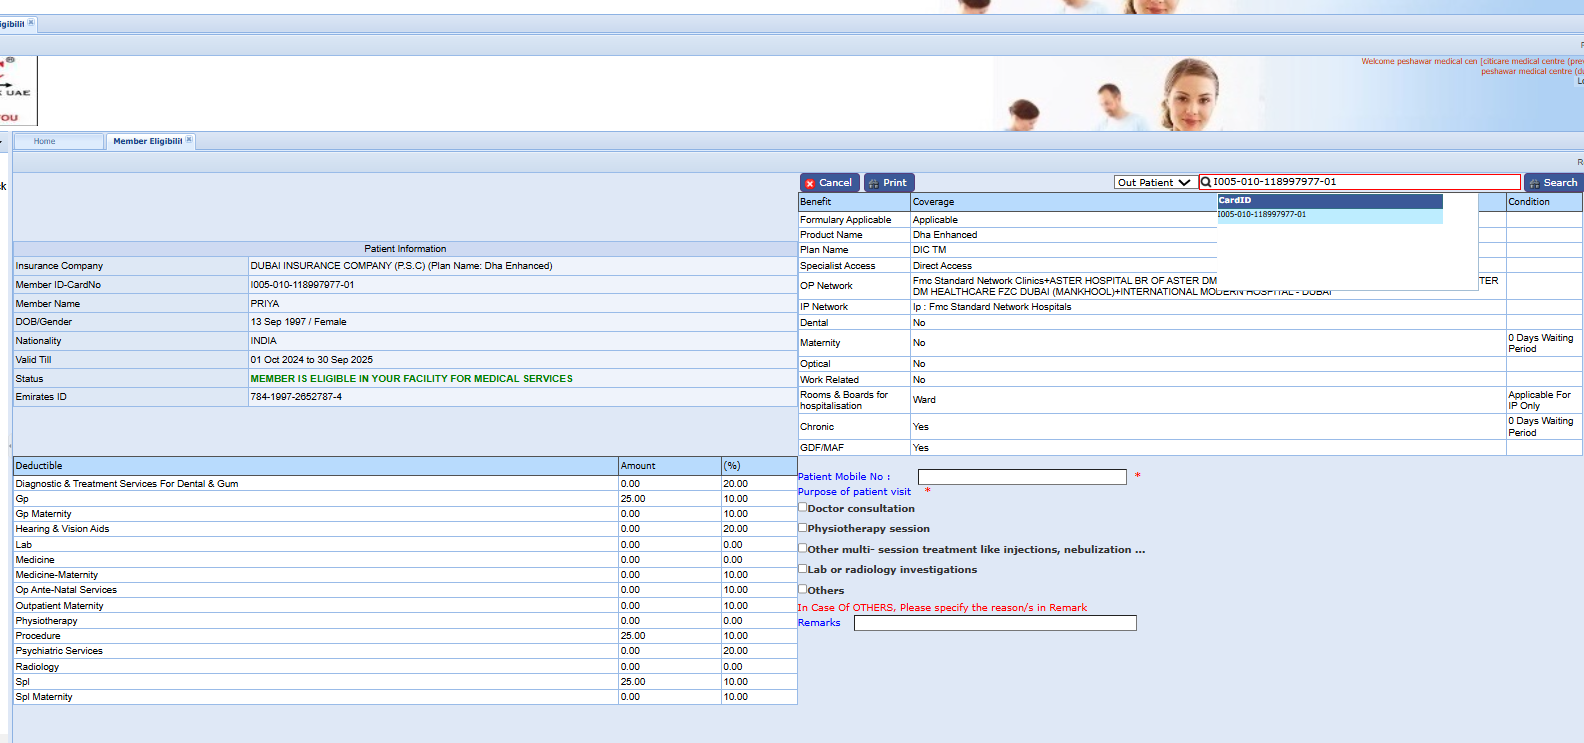Click into the Remarks text box
The width and height of the screenshot is (1584, 743).
pyautogui.click(x=995, y=623)
